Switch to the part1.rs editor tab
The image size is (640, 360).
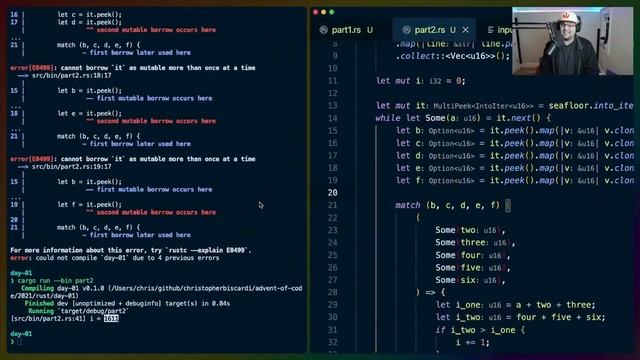coord(346,30)
